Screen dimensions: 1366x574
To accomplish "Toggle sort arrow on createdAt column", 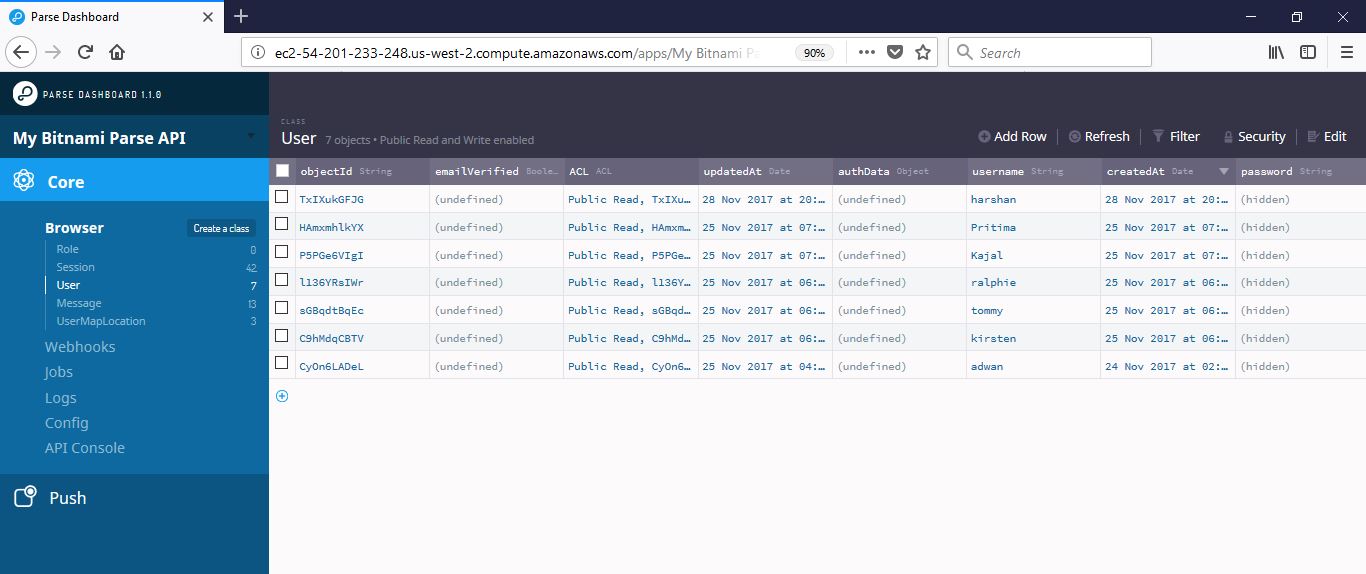I will coord(1223,172).
